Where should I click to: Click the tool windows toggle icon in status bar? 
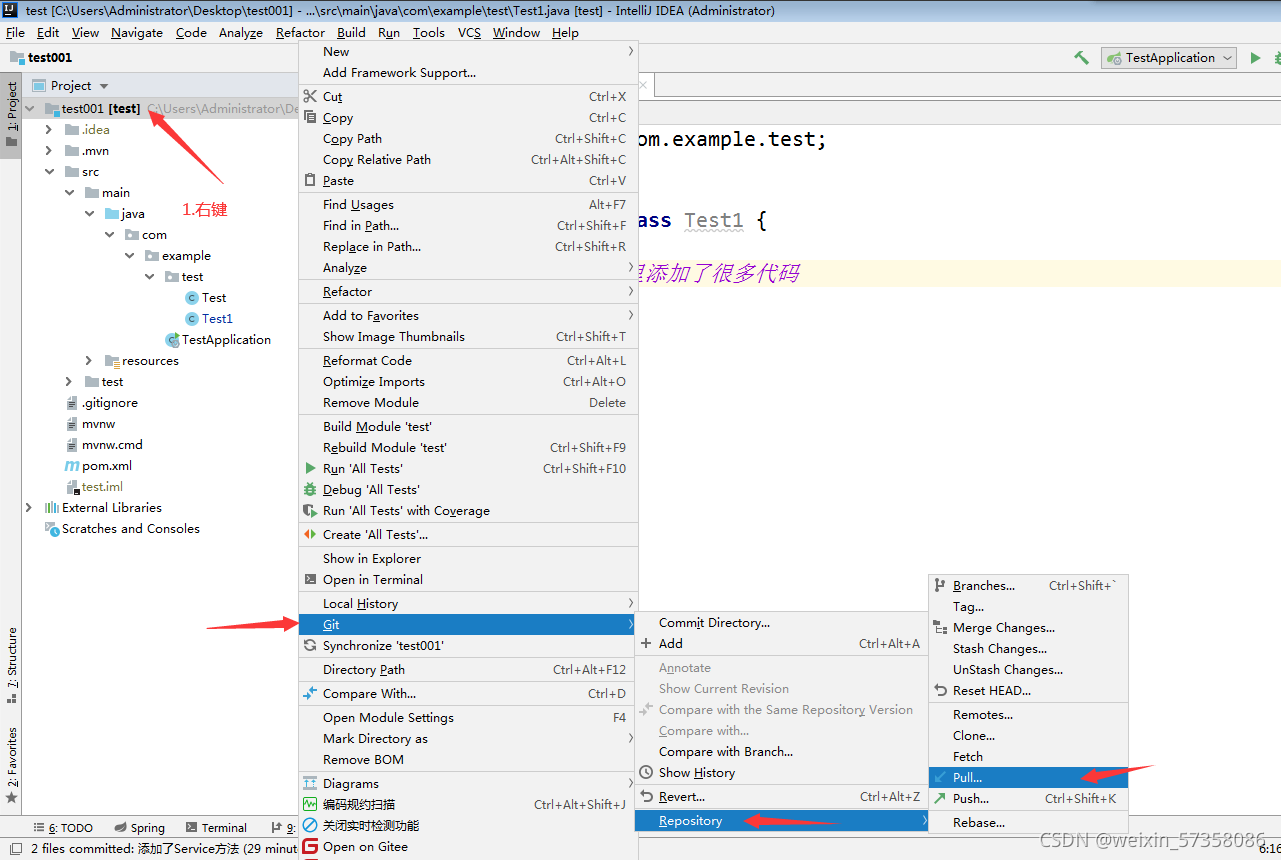(x=15, y=848)
